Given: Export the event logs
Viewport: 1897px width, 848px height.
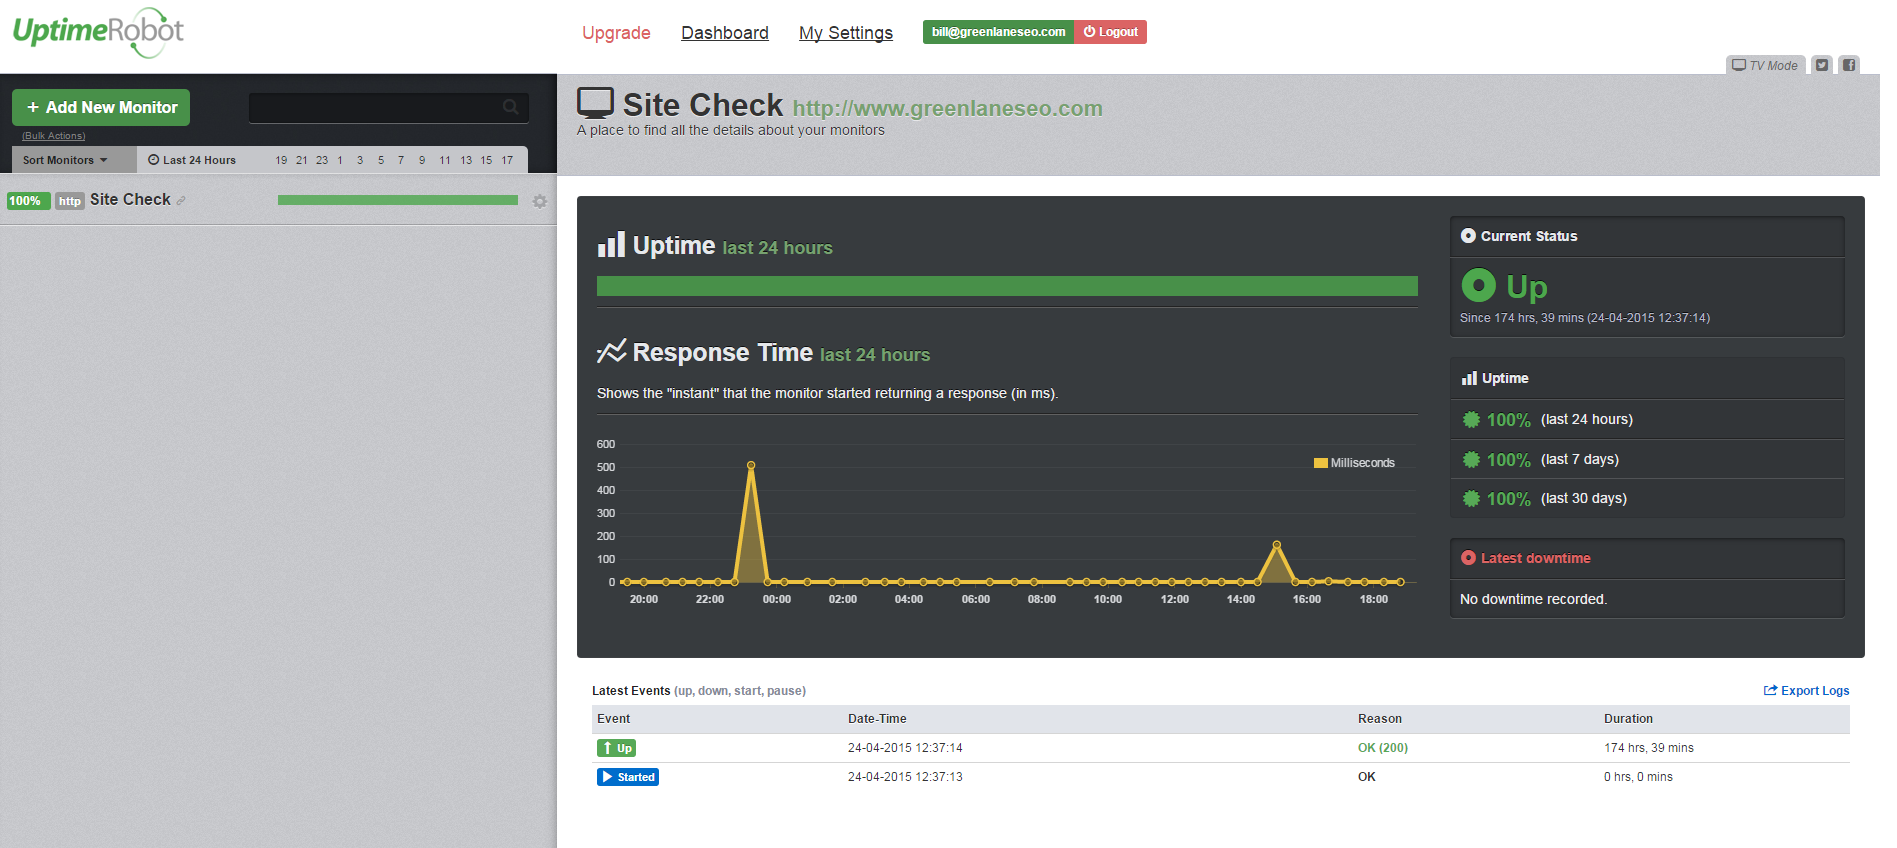Looking at the screenshot, I should (1806, 691).
